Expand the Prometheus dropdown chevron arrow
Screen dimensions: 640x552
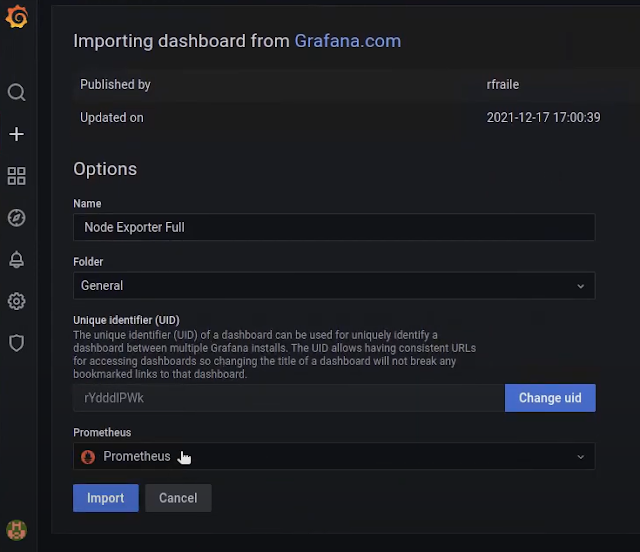580,457
